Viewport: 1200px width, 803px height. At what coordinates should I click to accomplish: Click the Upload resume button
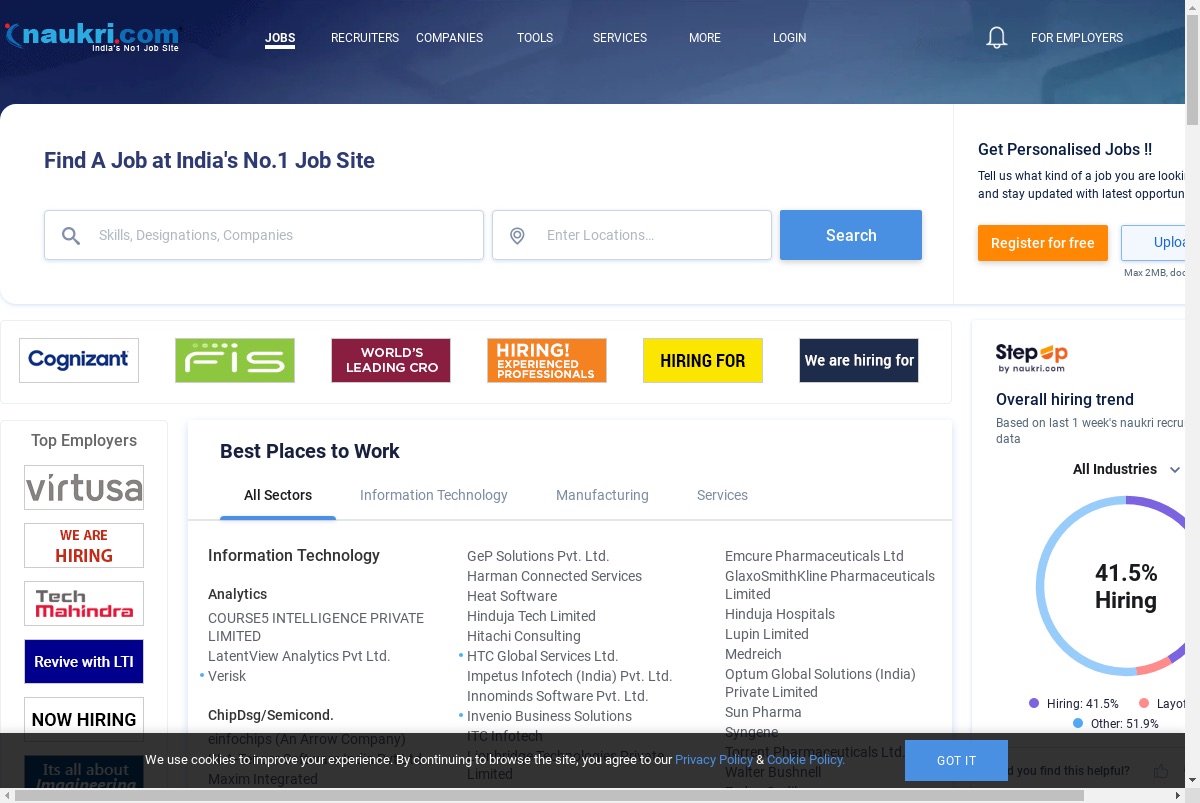pos(1154,243)
